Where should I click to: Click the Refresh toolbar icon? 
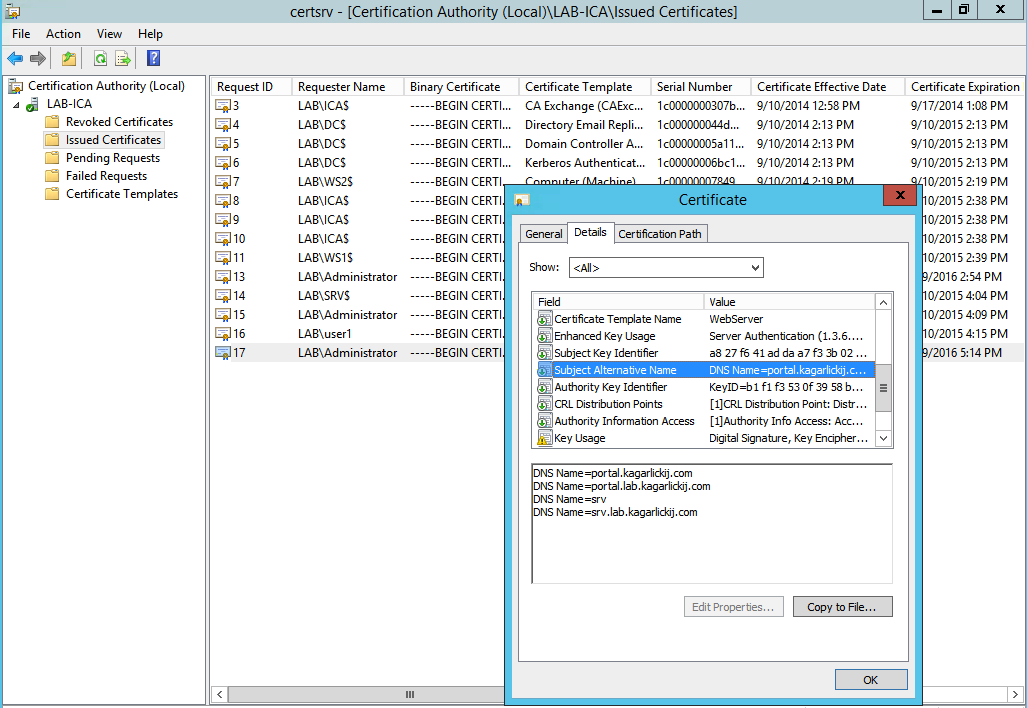point(100,59)
